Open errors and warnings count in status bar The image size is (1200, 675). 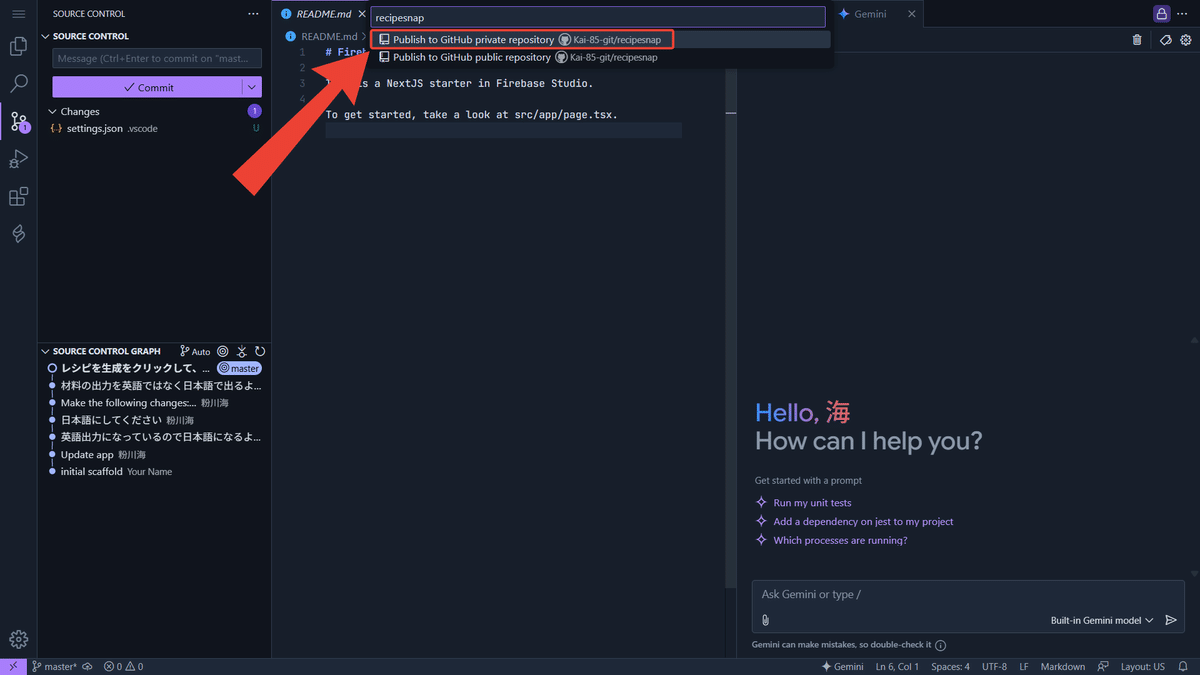point(124,667)
